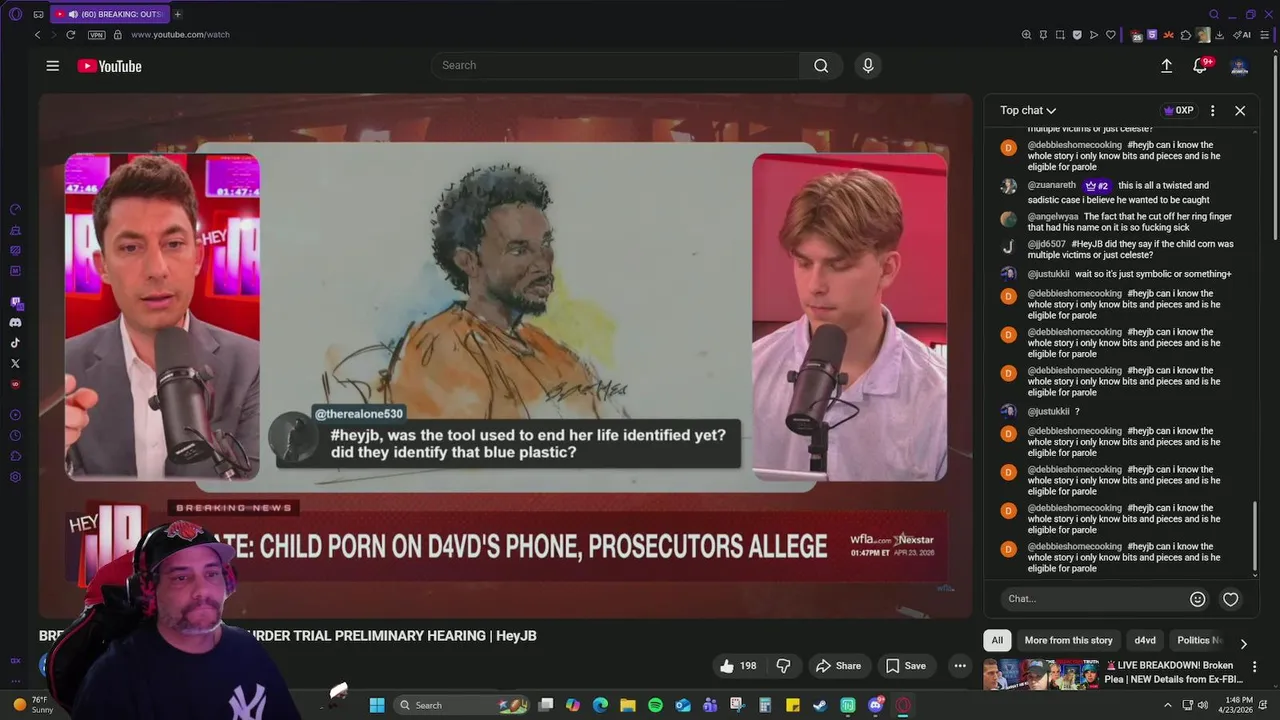Open LIVE BREAKDOWN! Broken Plea video link

click(x=1174, y=673)
